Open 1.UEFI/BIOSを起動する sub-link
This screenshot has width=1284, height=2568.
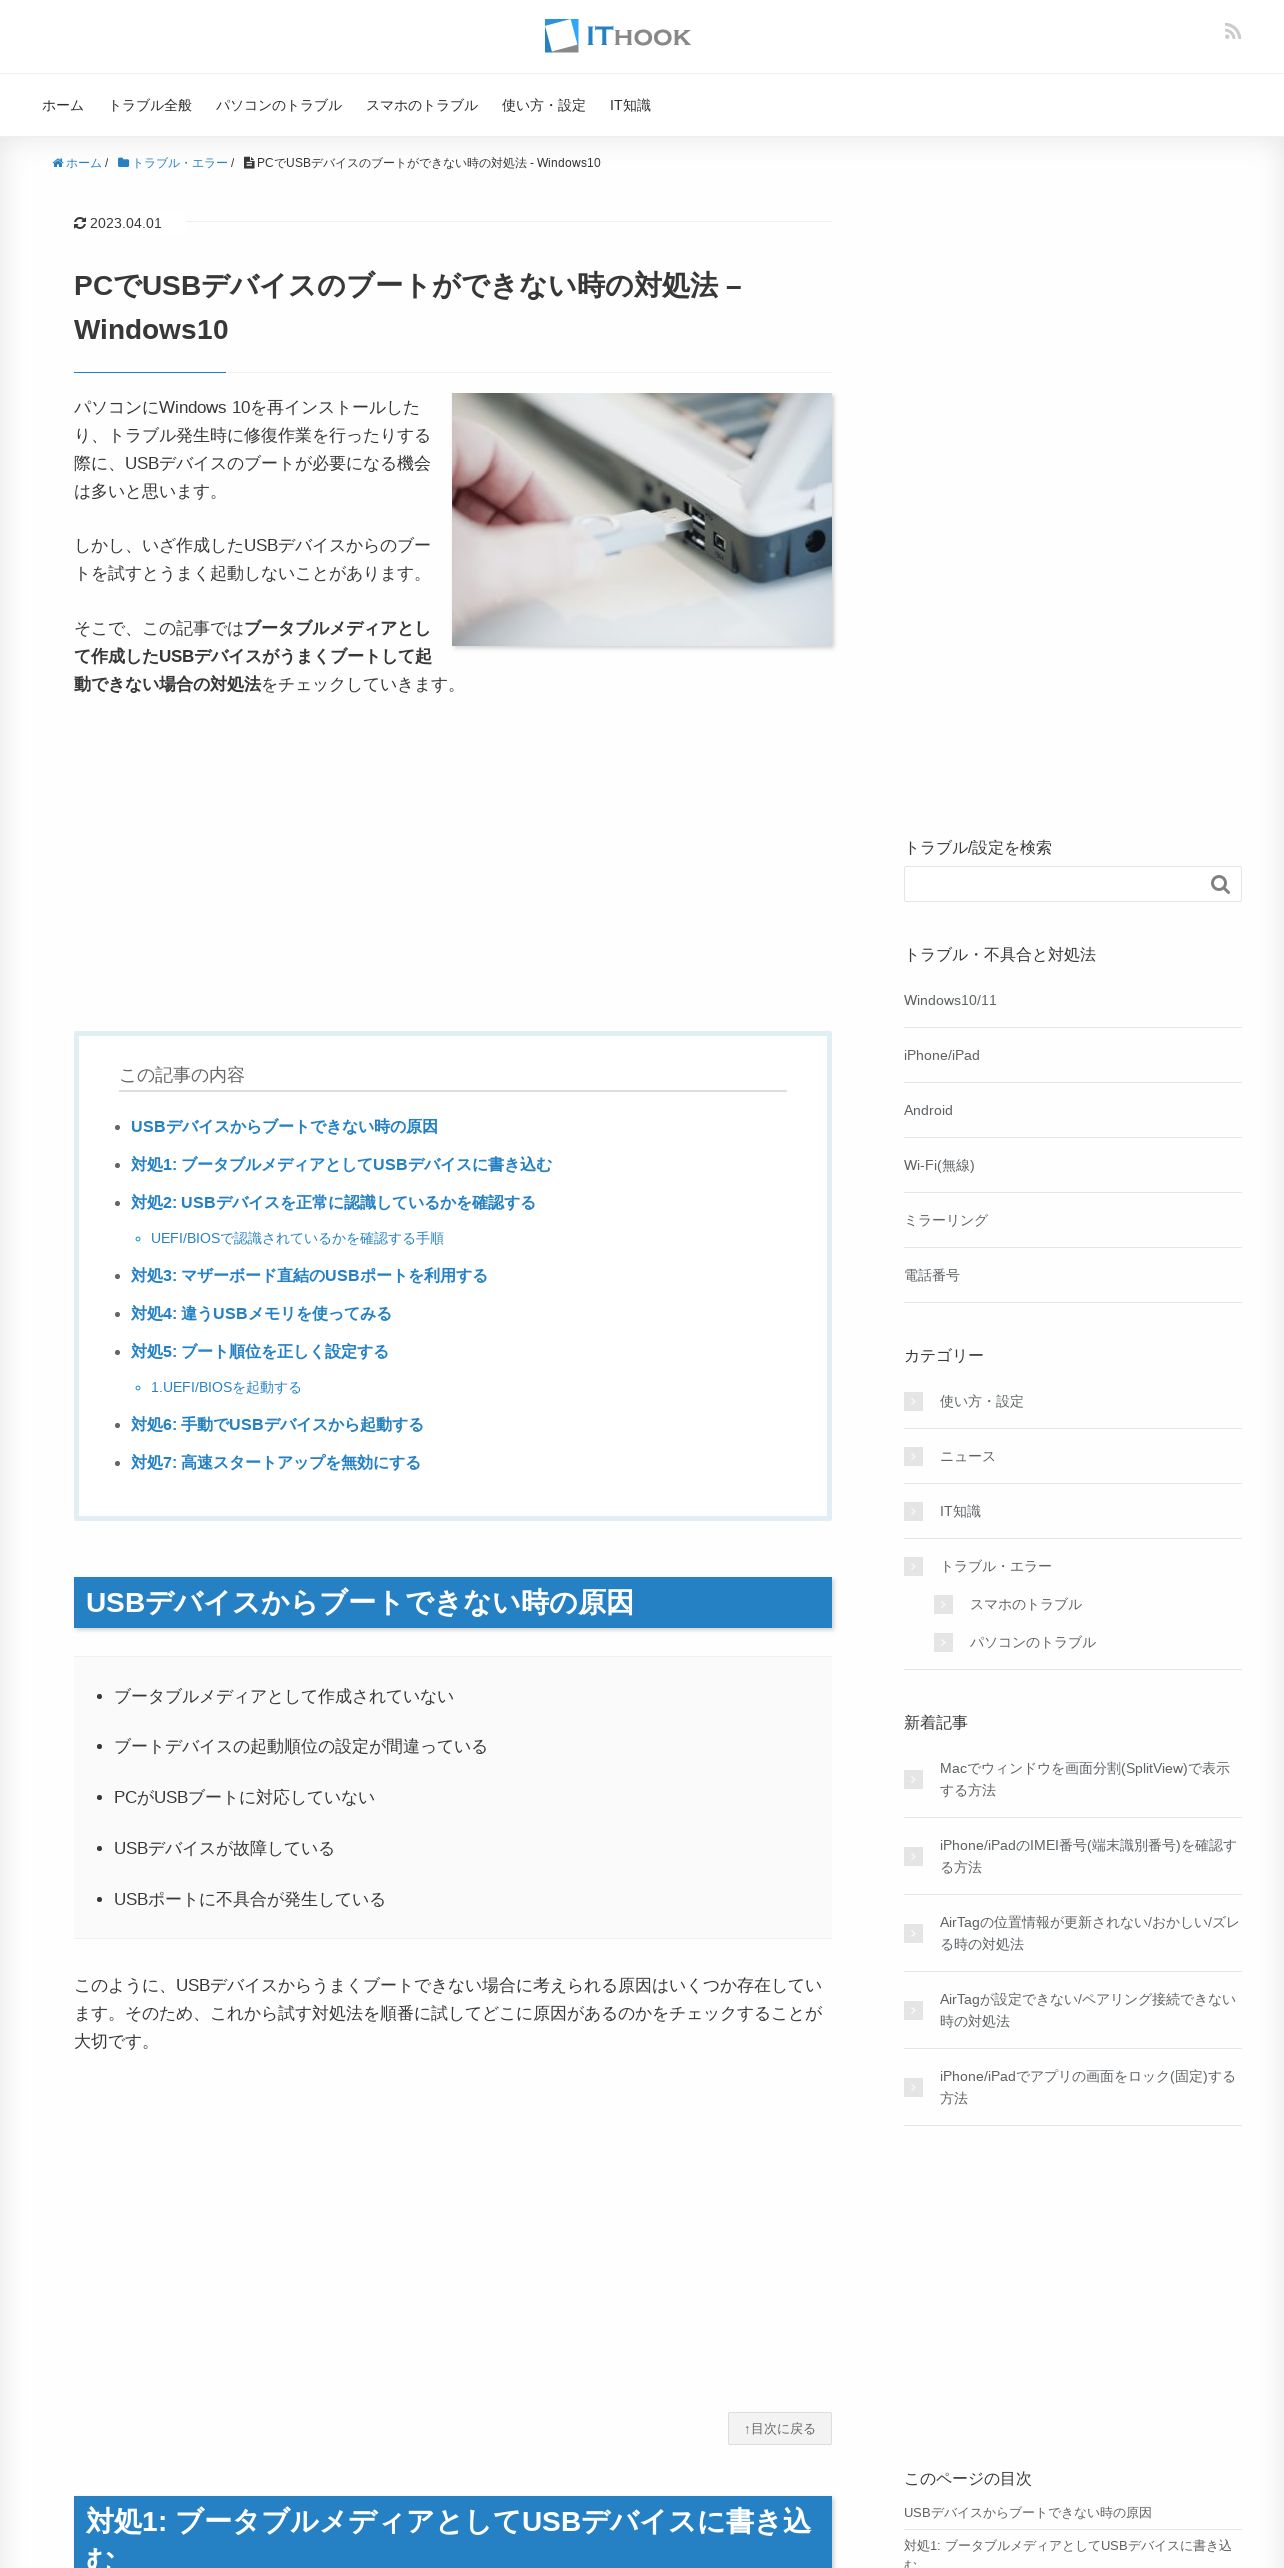(226, 1388)
